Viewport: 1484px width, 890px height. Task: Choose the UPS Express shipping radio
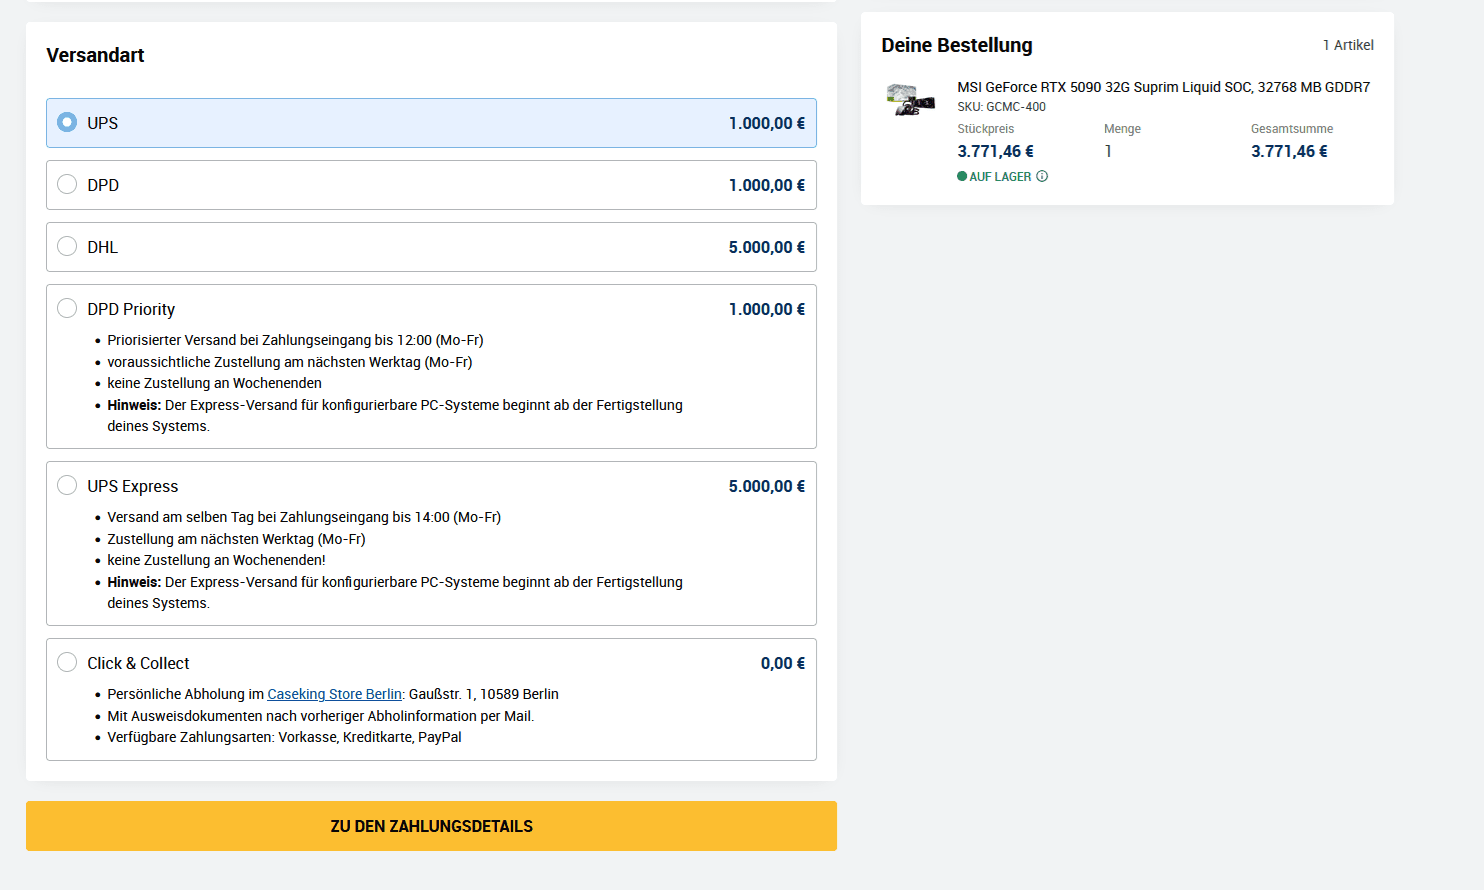(67, 485)
